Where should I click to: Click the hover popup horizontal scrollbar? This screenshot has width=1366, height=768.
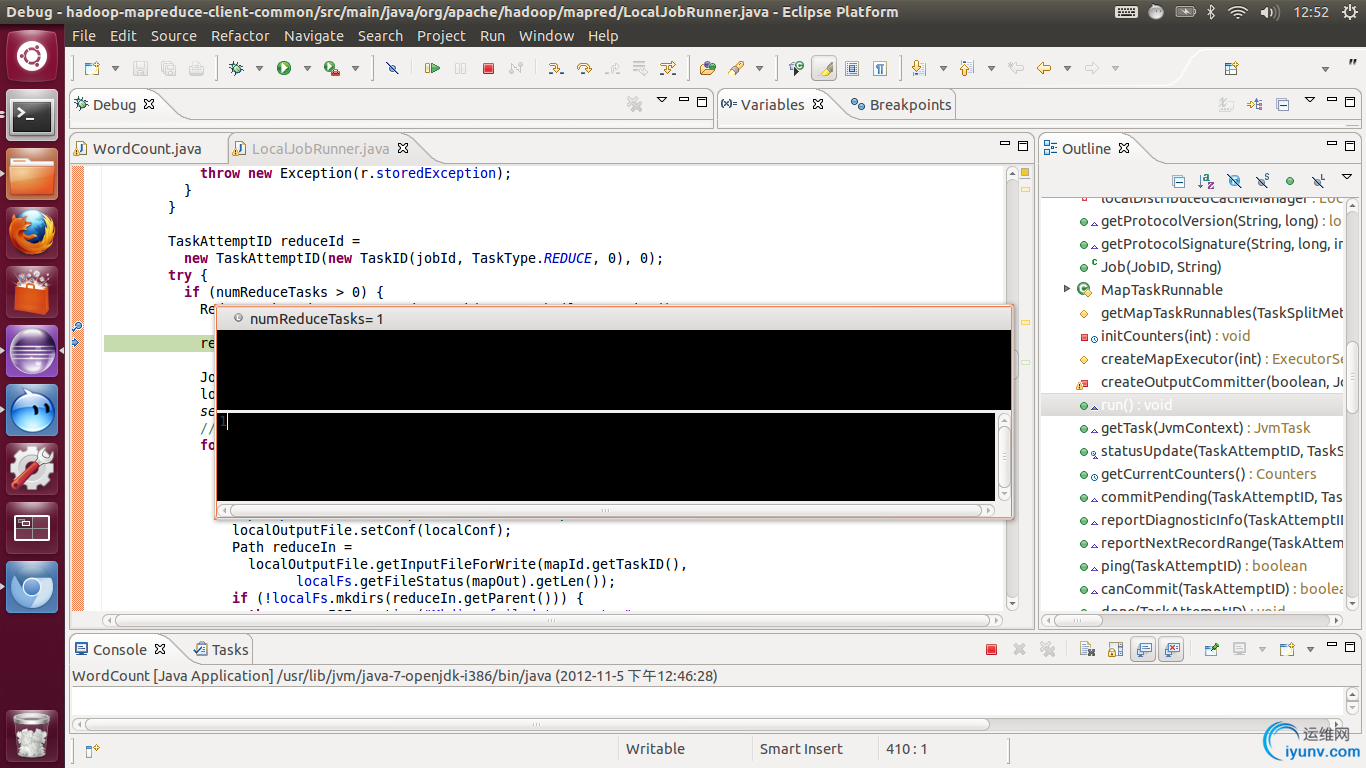(606, 510)
